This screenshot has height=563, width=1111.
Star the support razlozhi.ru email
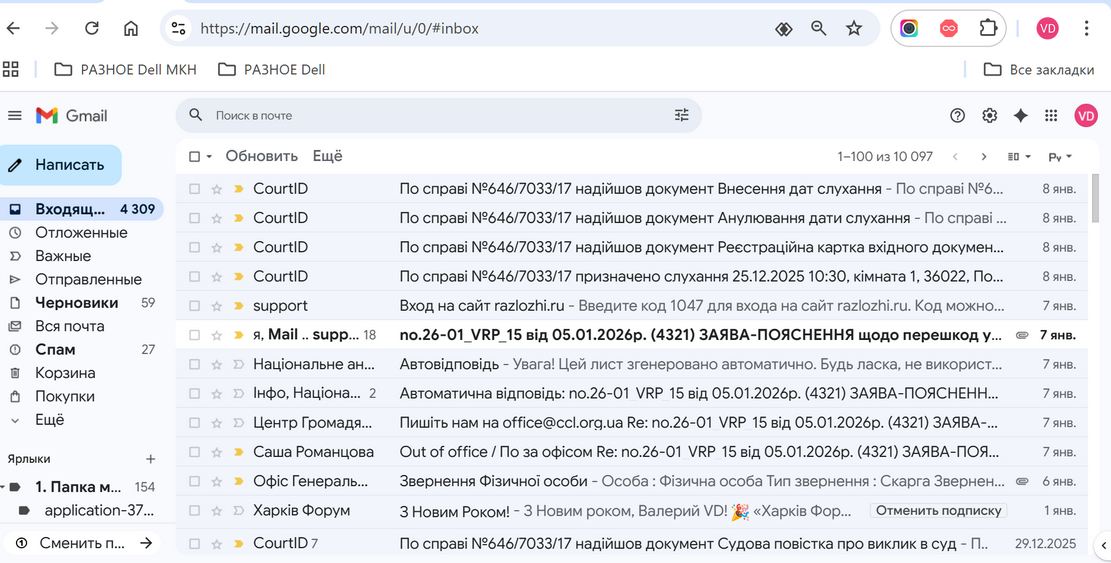pyautogui.click(x=217, y=306)
